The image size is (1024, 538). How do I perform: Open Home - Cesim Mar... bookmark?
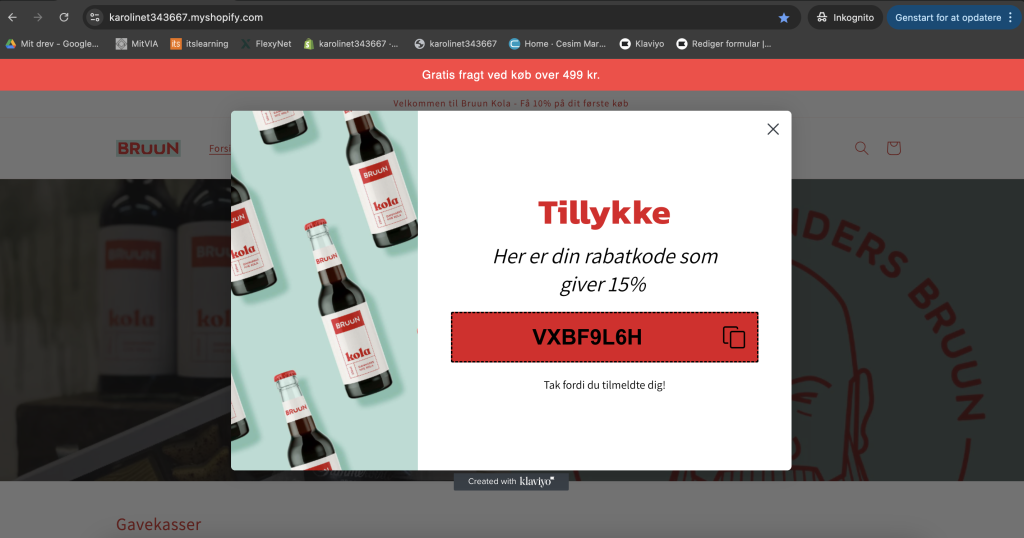(558, 44)
